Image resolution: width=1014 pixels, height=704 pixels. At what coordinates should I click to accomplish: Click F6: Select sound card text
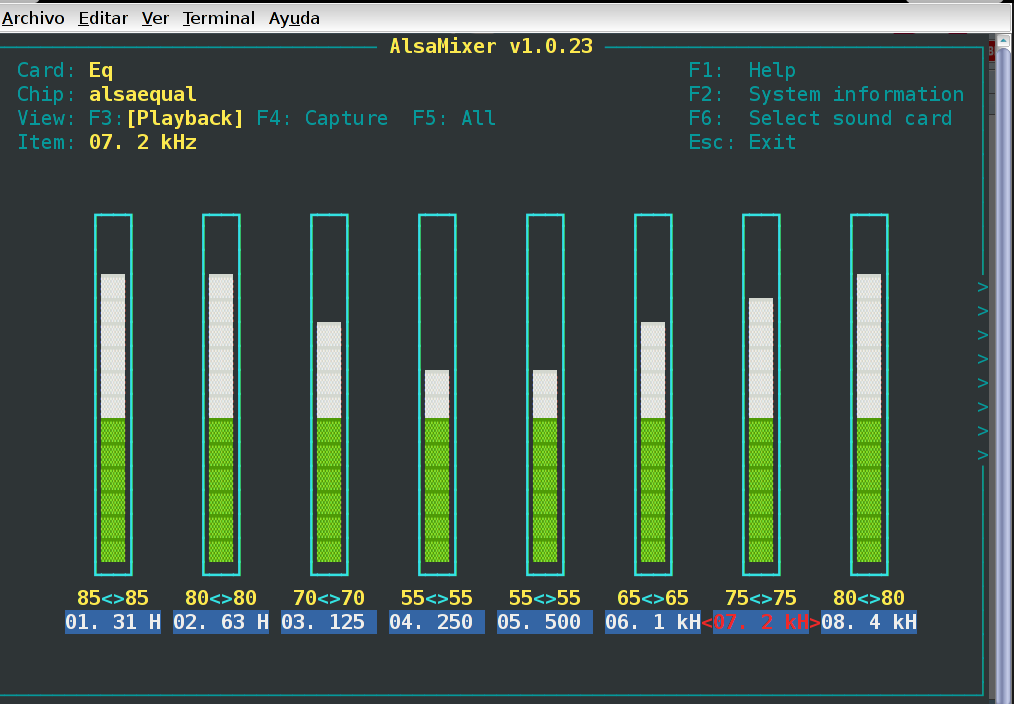tap(820, 118)
